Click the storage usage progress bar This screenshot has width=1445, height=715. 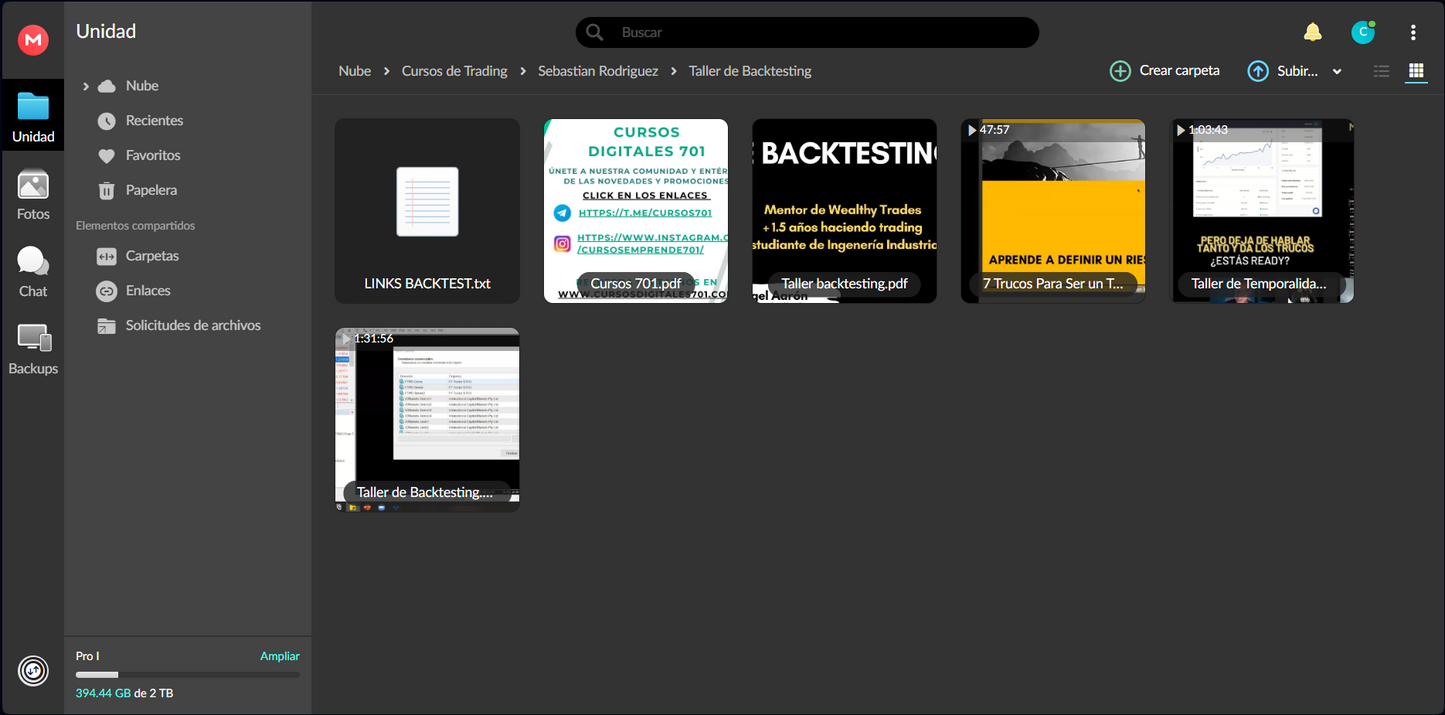pos(187,674)
